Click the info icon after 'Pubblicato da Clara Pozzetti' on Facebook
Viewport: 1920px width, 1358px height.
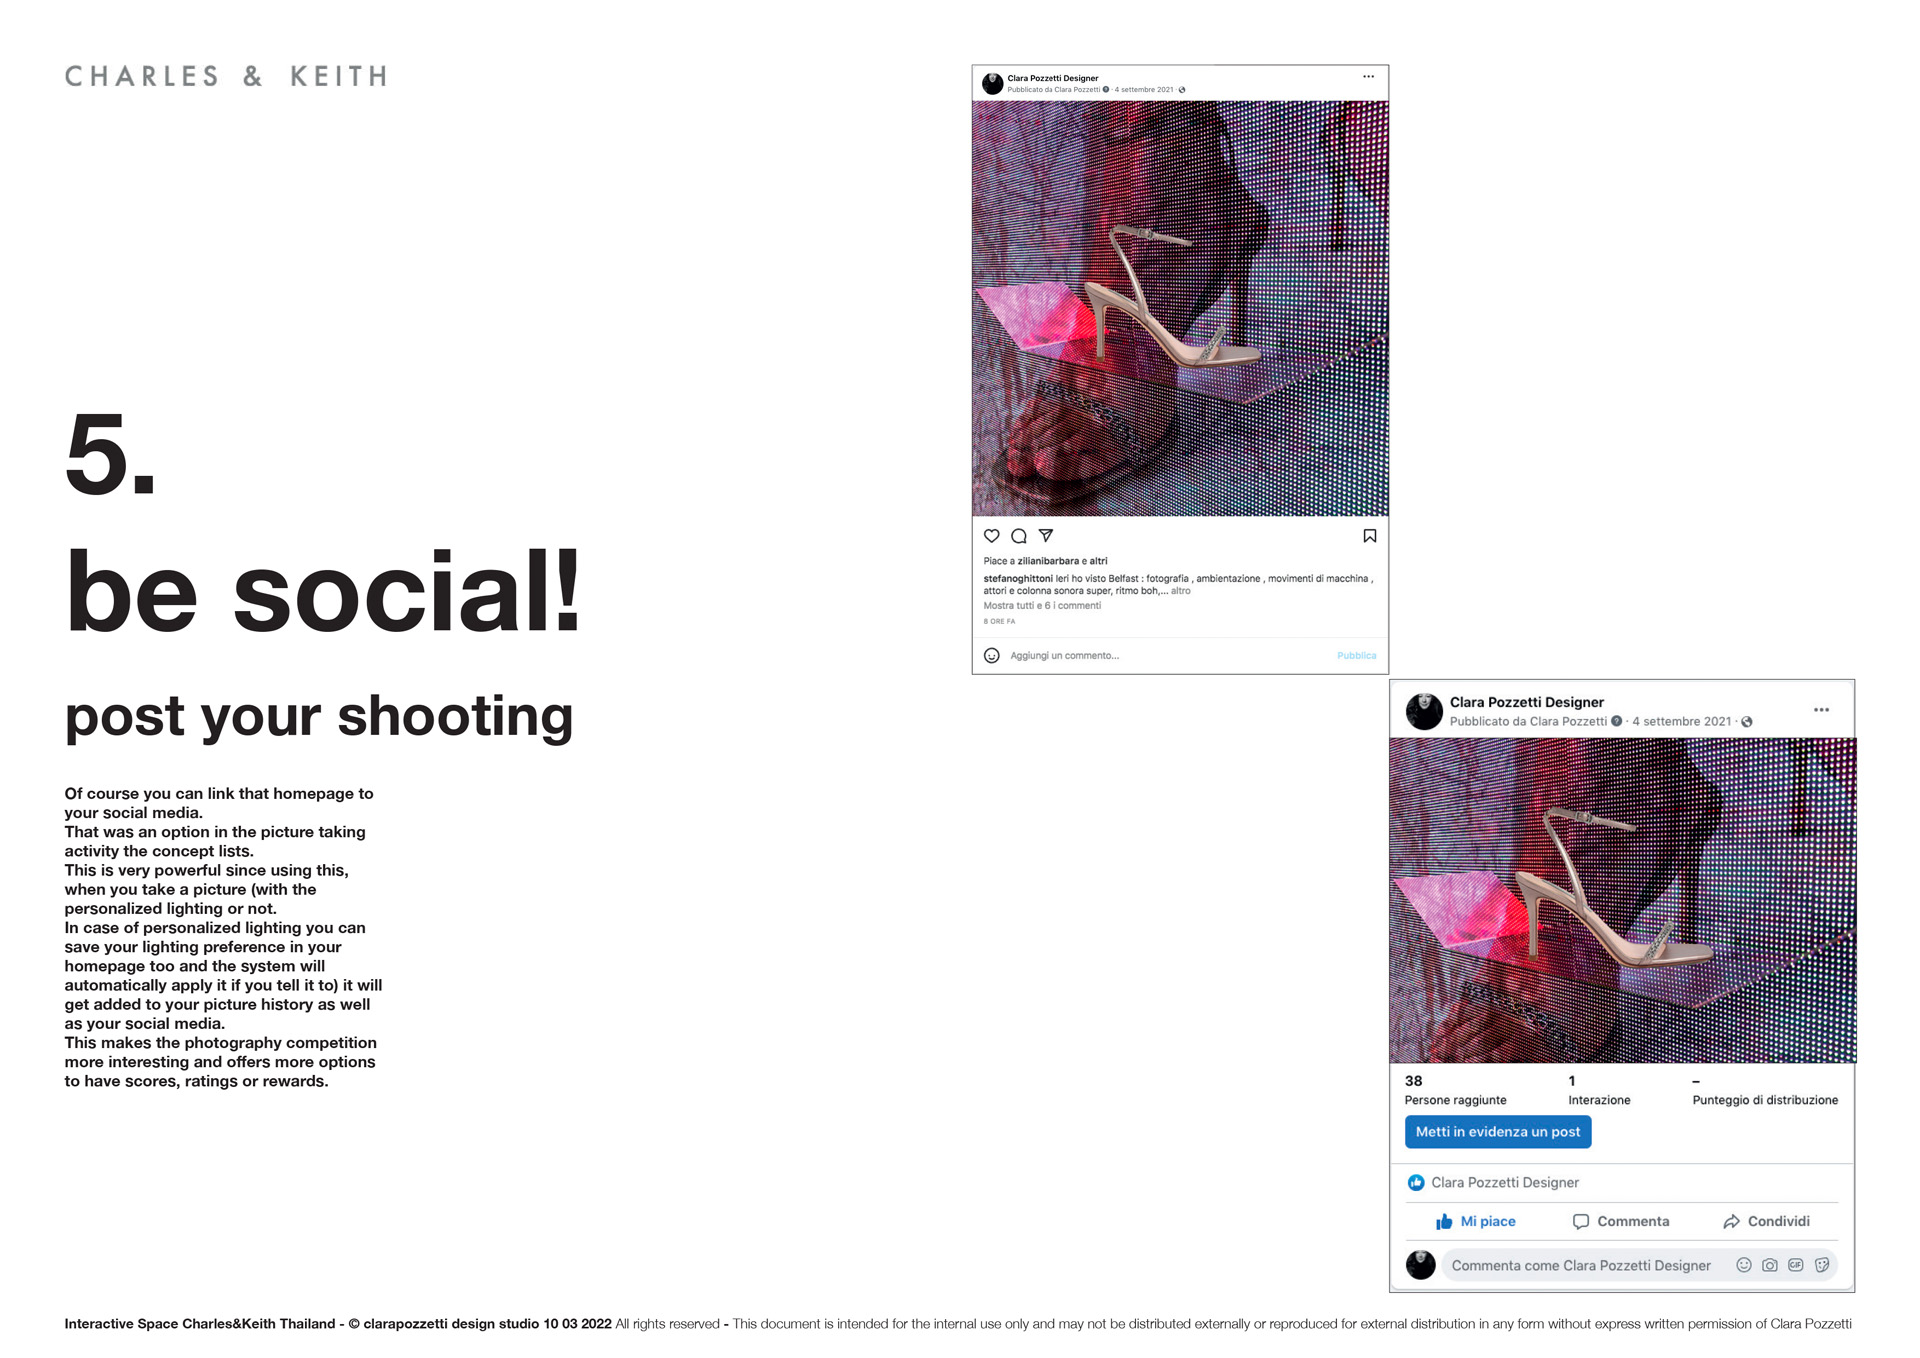coord(1616,721)
